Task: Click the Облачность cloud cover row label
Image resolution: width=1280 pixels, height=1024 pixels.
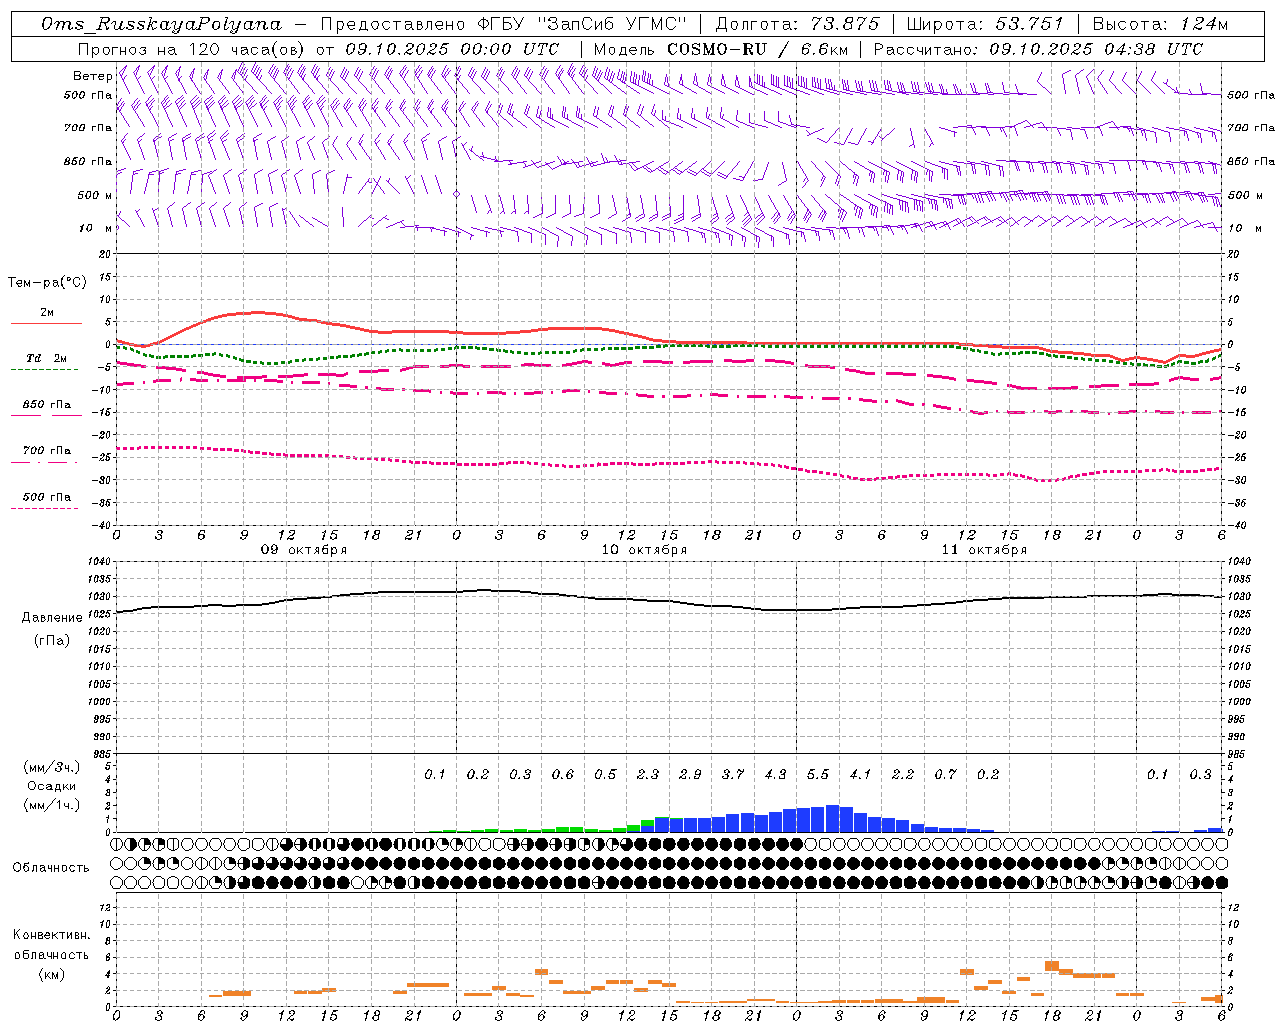Action: (51, 867)
